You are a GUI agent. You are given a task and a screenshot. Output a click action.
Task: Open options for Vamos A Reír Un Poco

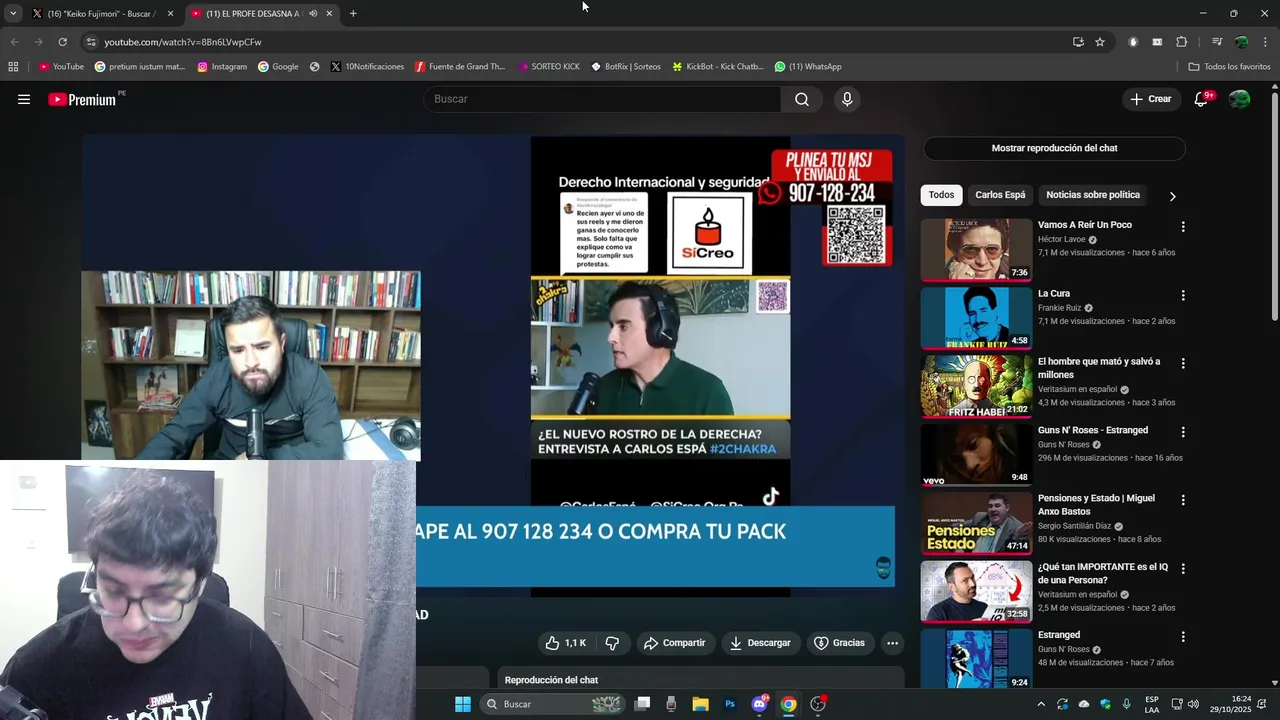click(x=1183, y=227)
